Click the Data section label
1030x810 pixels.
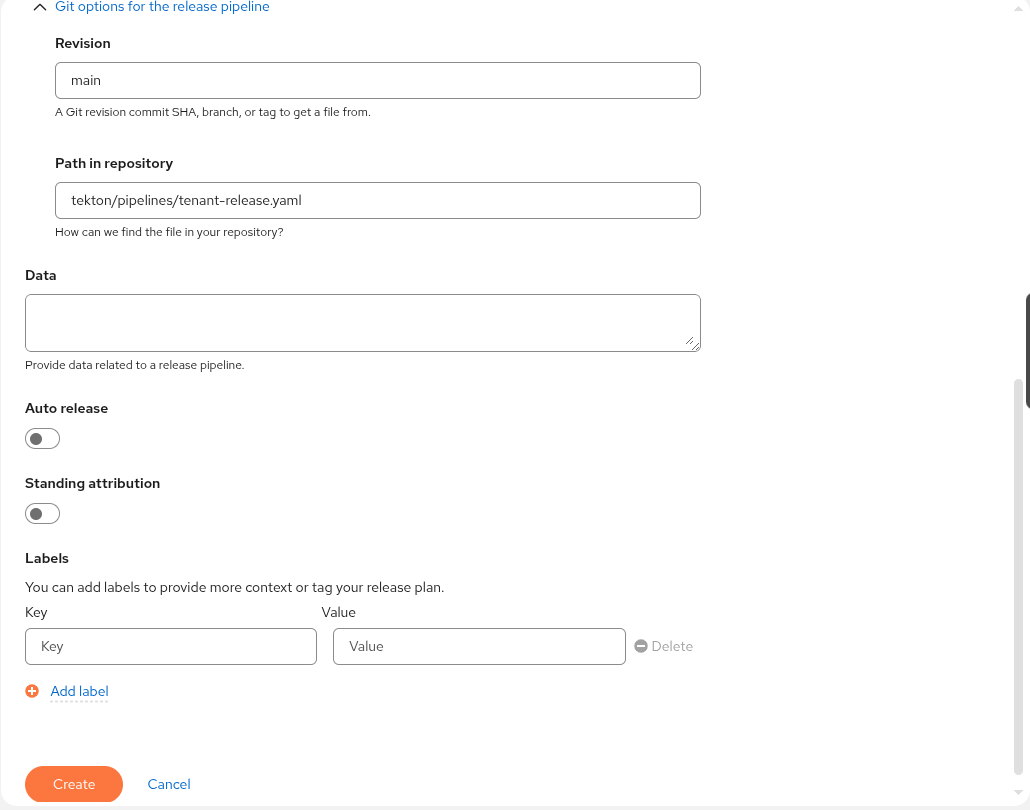41,275
